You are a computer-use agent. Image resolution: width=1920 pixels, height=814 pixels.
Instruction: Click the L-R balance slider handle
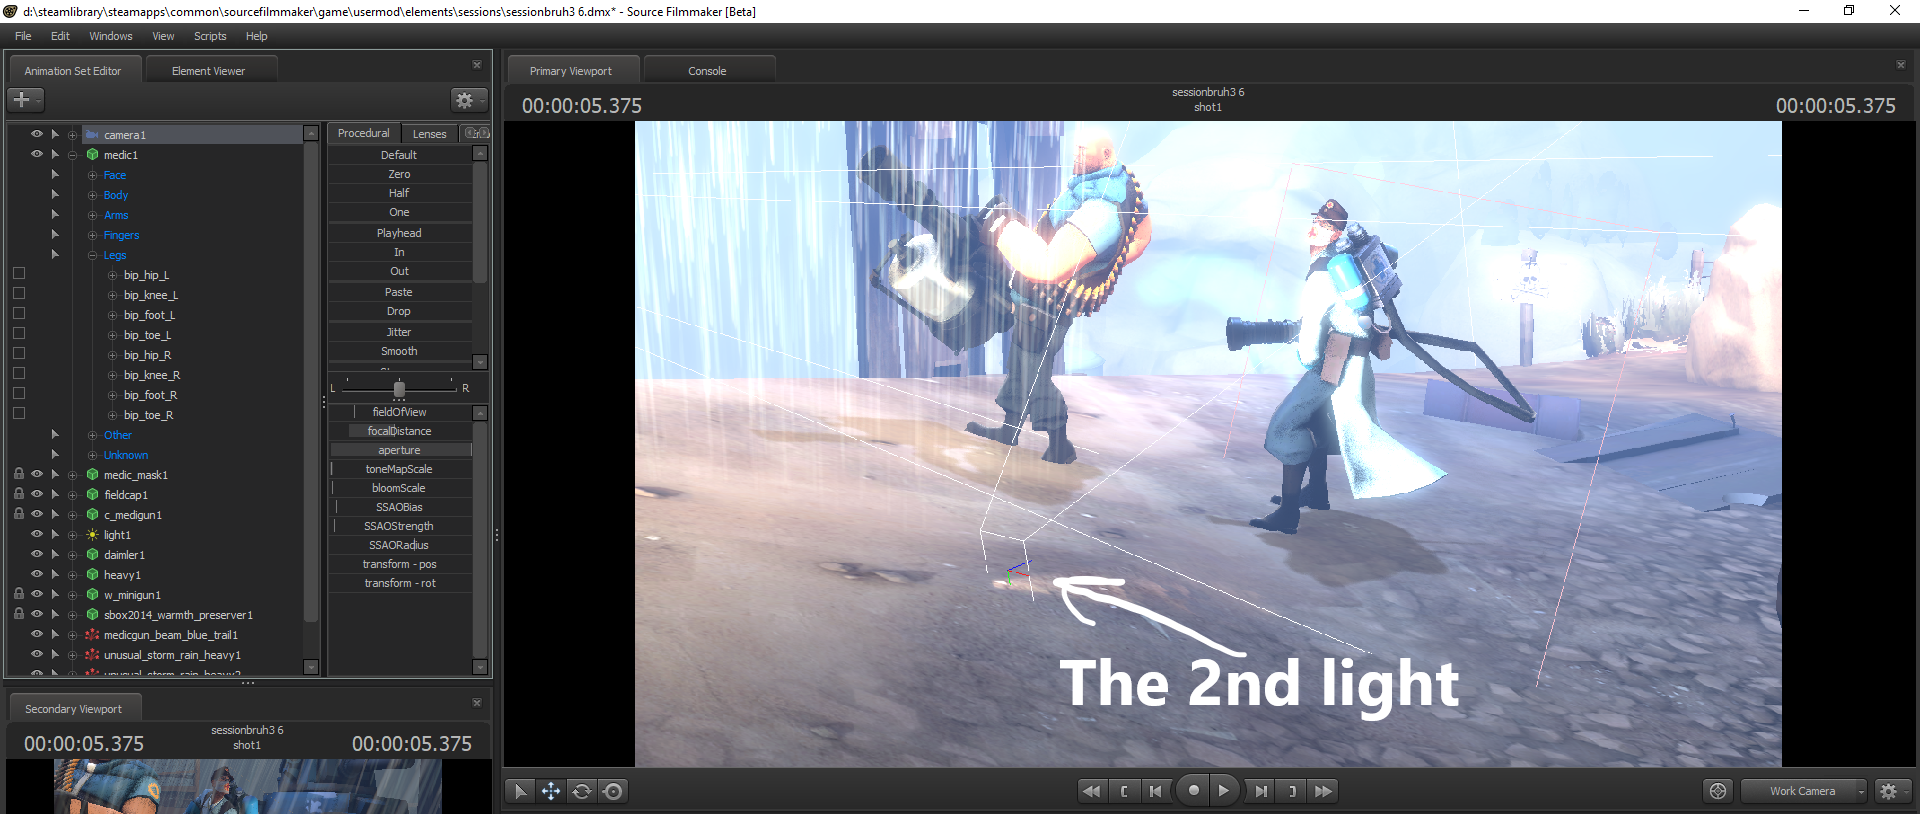[399, 389]
